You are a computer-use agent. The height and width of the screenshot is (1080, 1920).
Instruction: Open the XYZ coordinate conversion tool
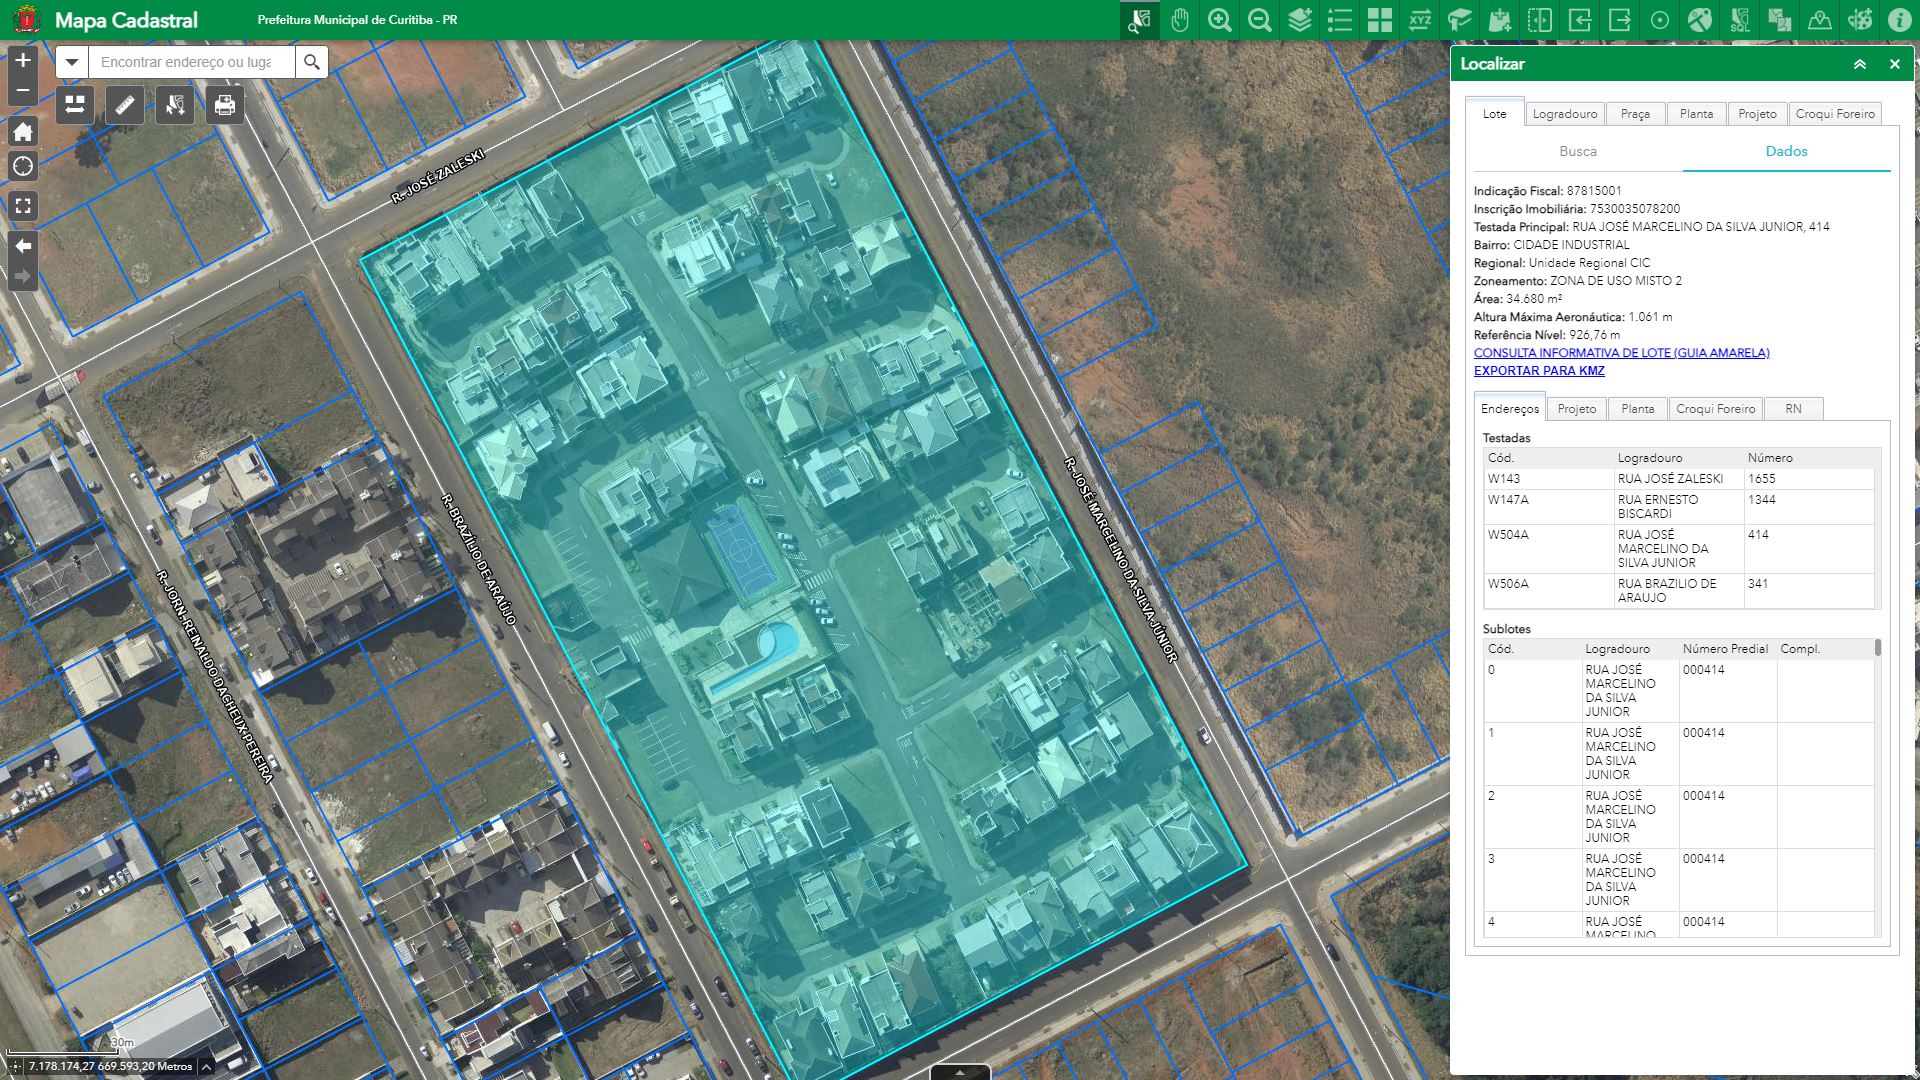pyautogui.click(x=1420, y=20)
